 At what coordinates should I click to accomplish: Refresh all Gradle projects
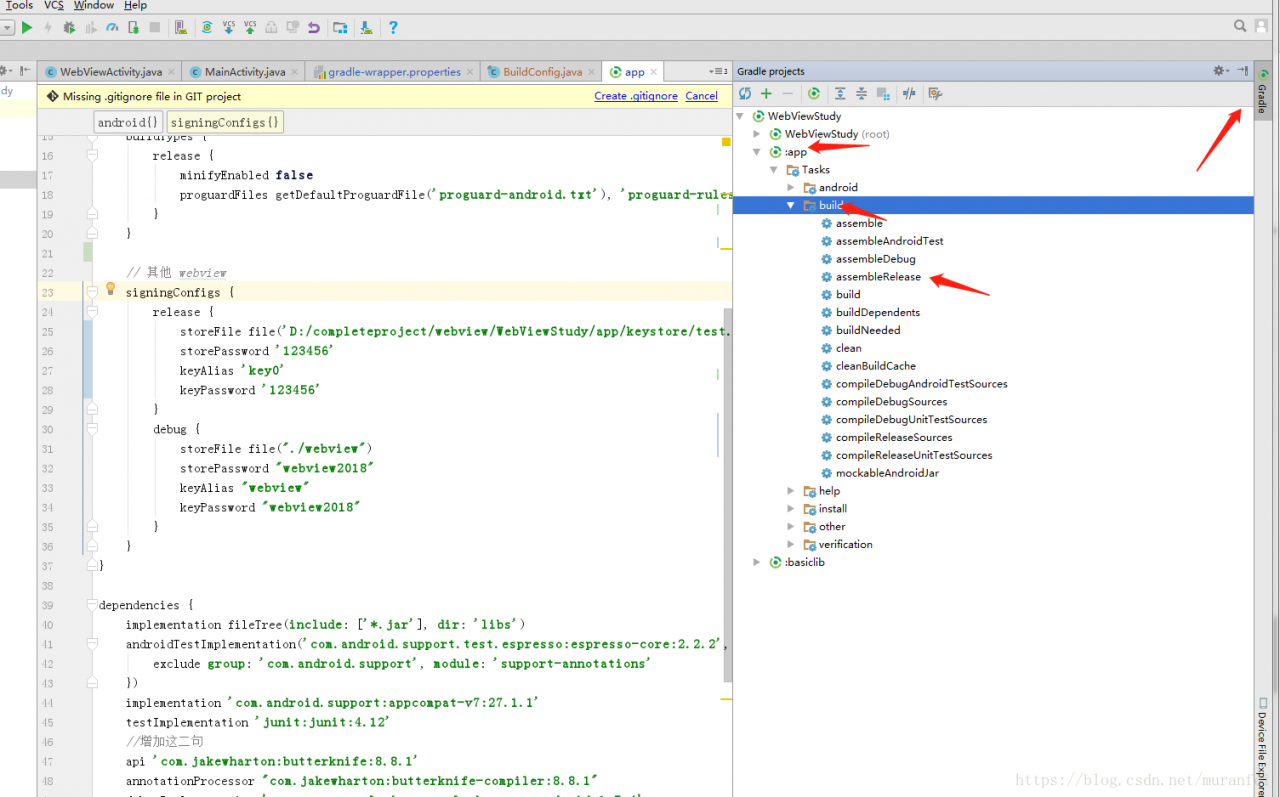pyautogui.click(x=745, y=94)
